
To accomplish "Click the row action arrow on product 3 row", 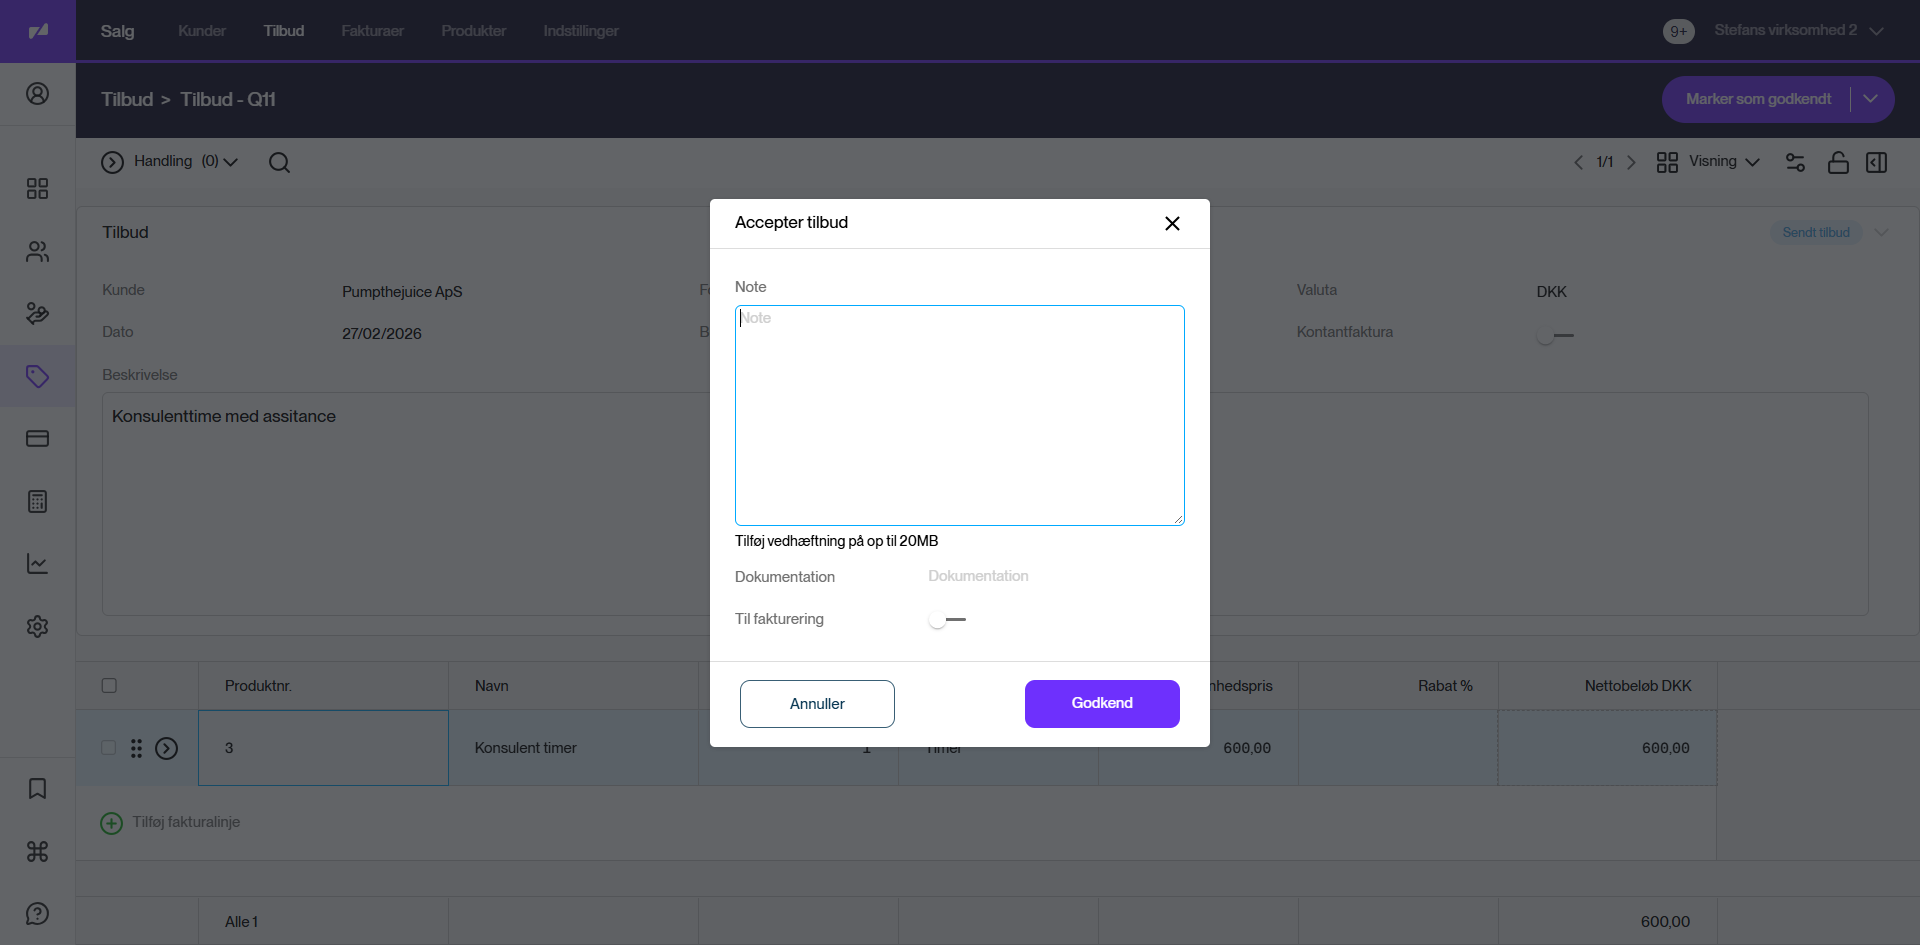I will (167, 748).
